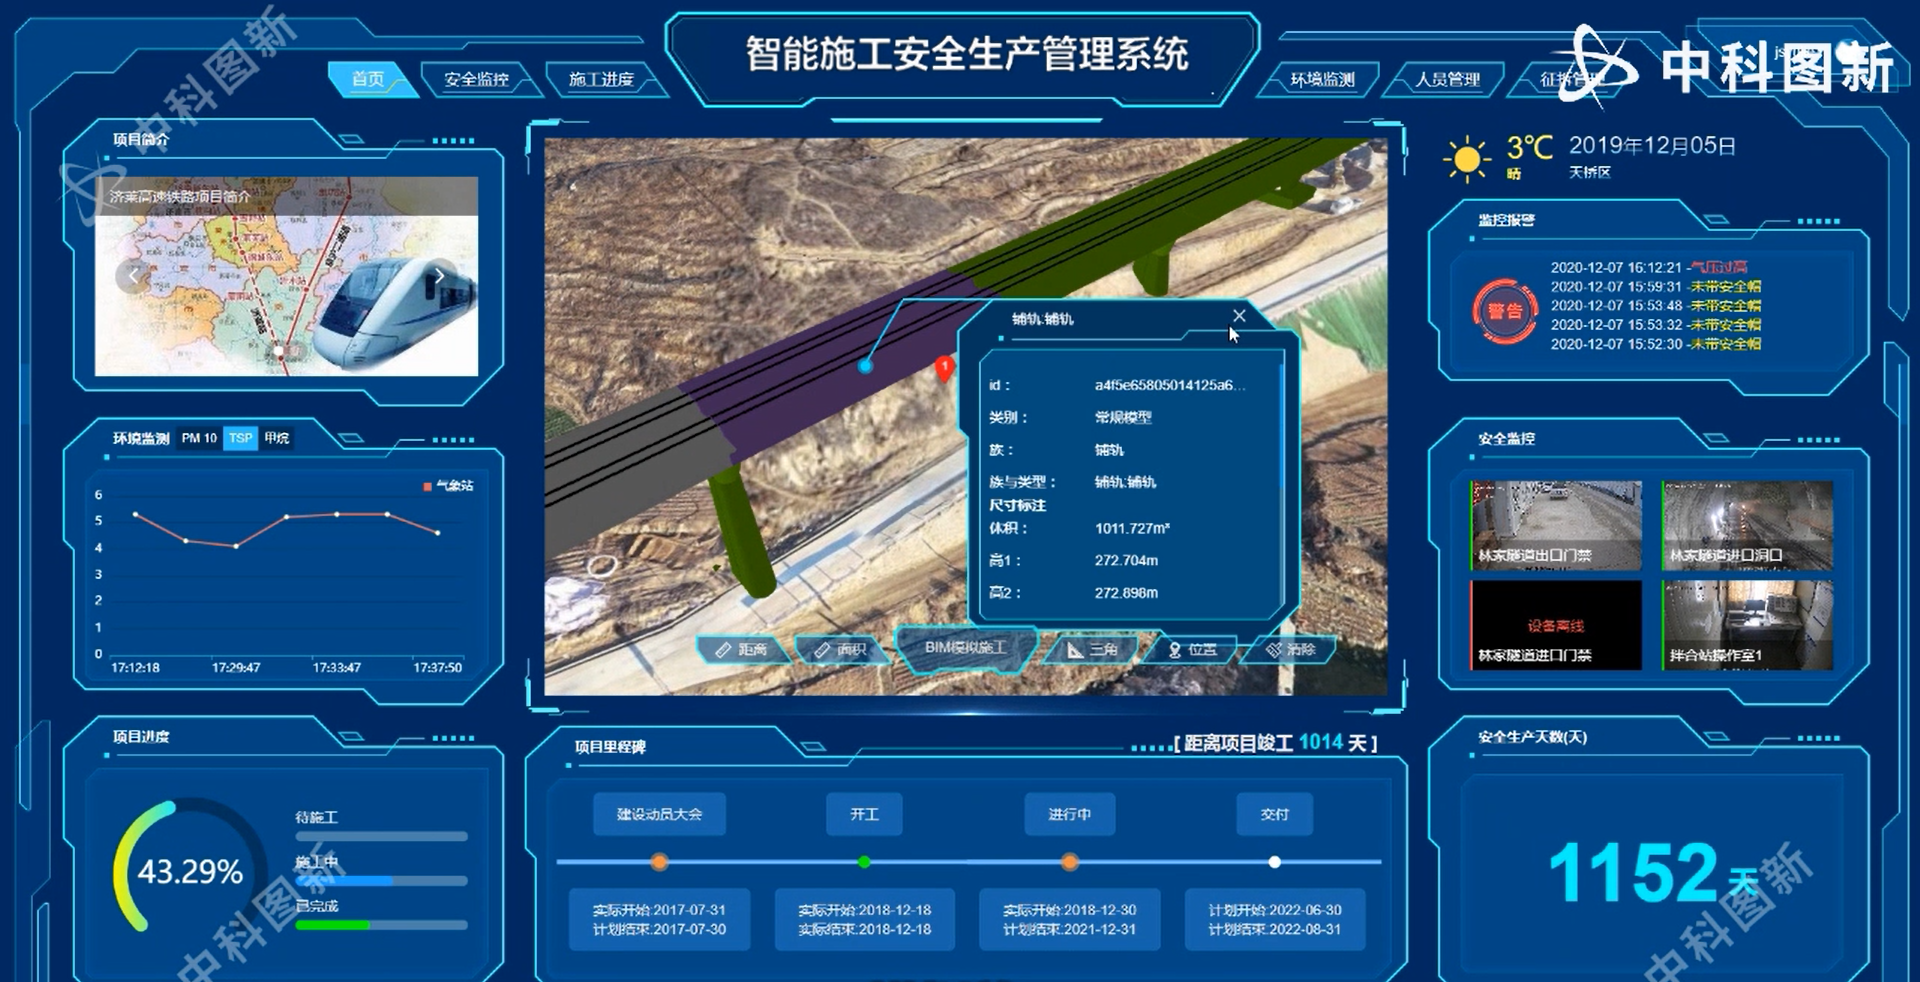Open the 气压过高 alarm entry
Viewport: 1920px width, 982px height.
click(1649, 267)
